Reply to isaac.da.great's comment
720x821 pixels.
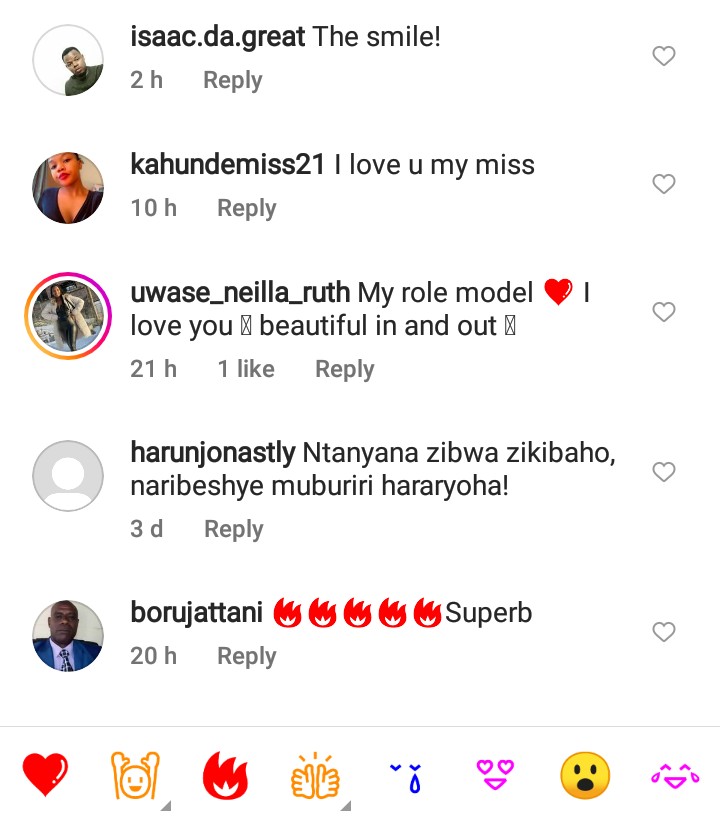pyautogui.click(x=232, y=80)
